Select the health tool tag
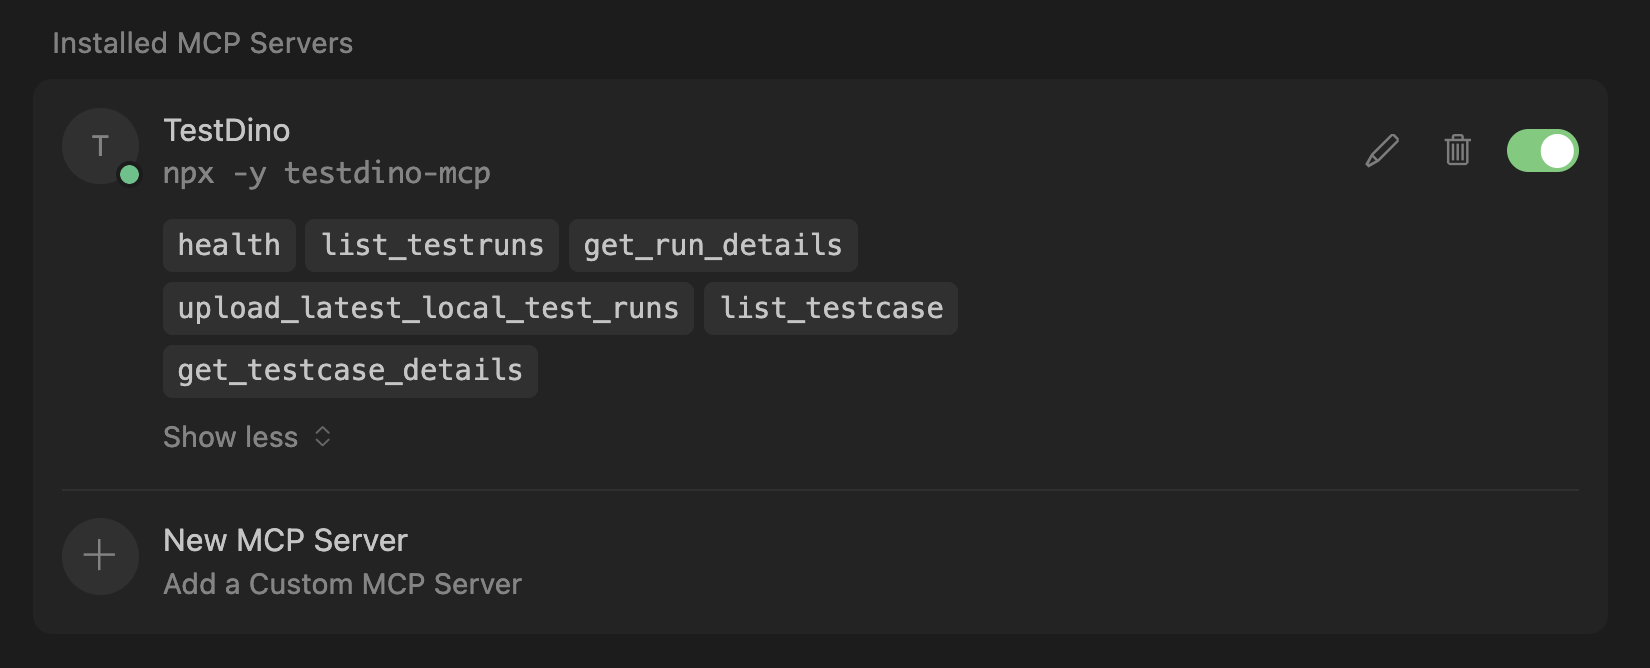This screenshot has width=1650, height=668. (228, 245)
